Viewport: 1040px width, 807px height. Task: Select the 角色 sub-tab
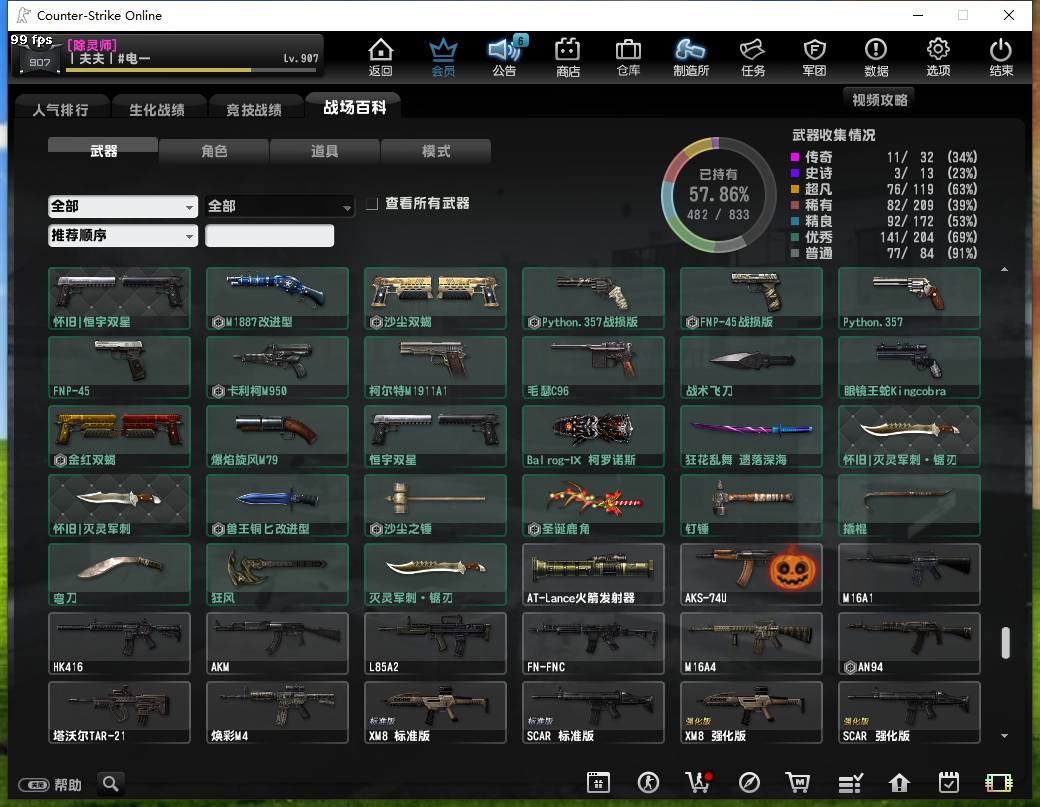[x=214, y=151]
